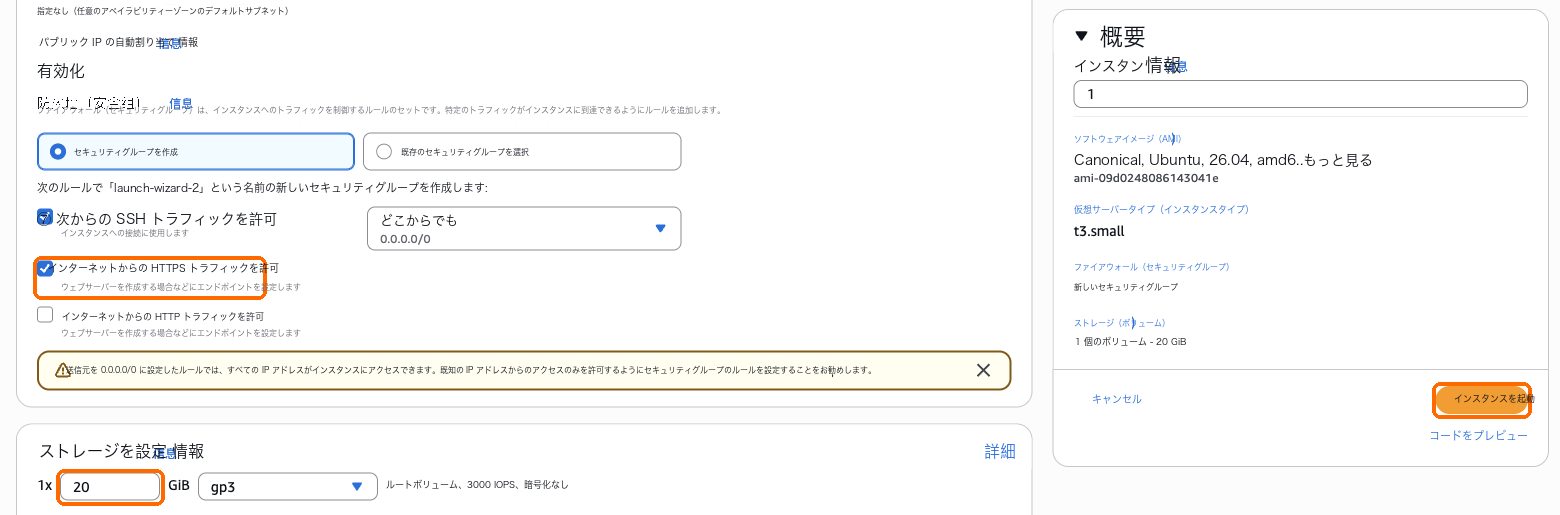Open the gp3 volume type dropdown

(x=288, y=486)
